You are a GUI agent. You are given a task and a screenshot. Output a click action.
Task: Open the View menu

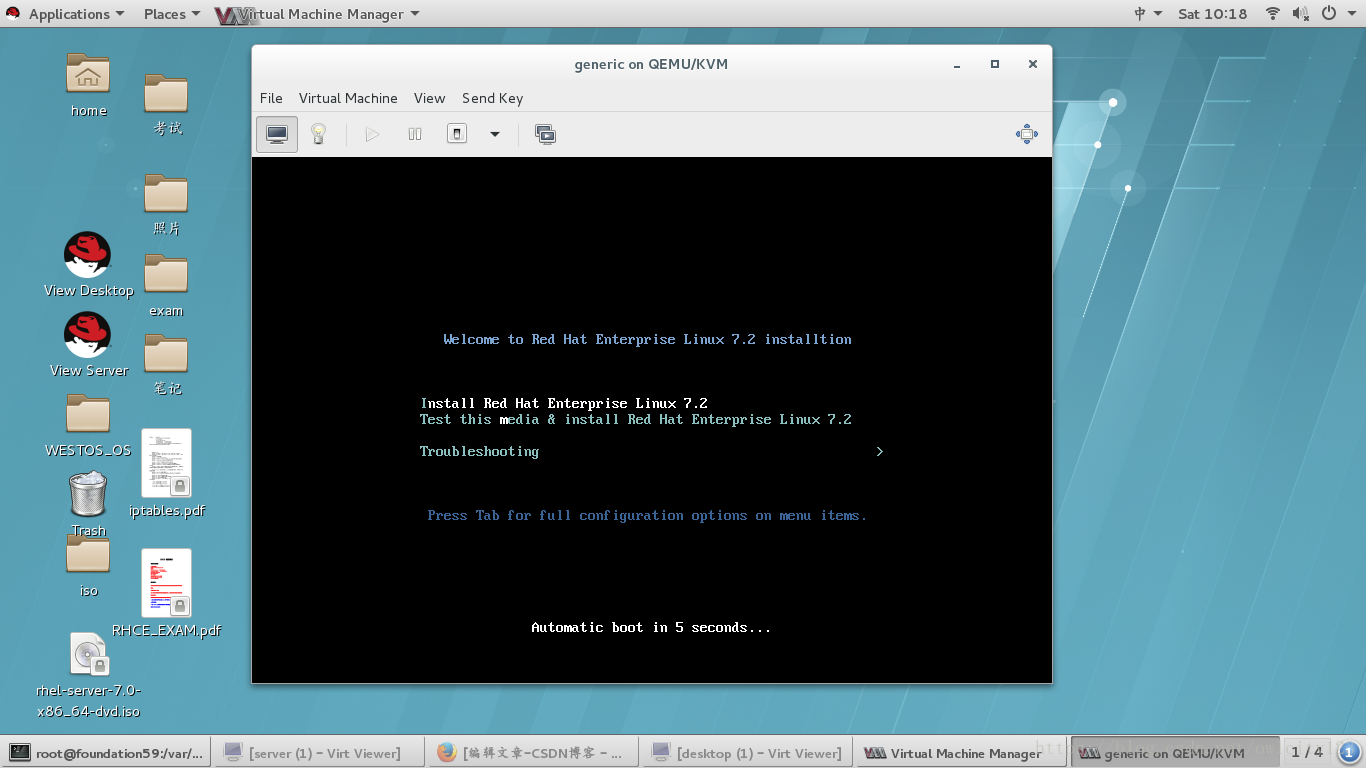click(x=429, y=98)
